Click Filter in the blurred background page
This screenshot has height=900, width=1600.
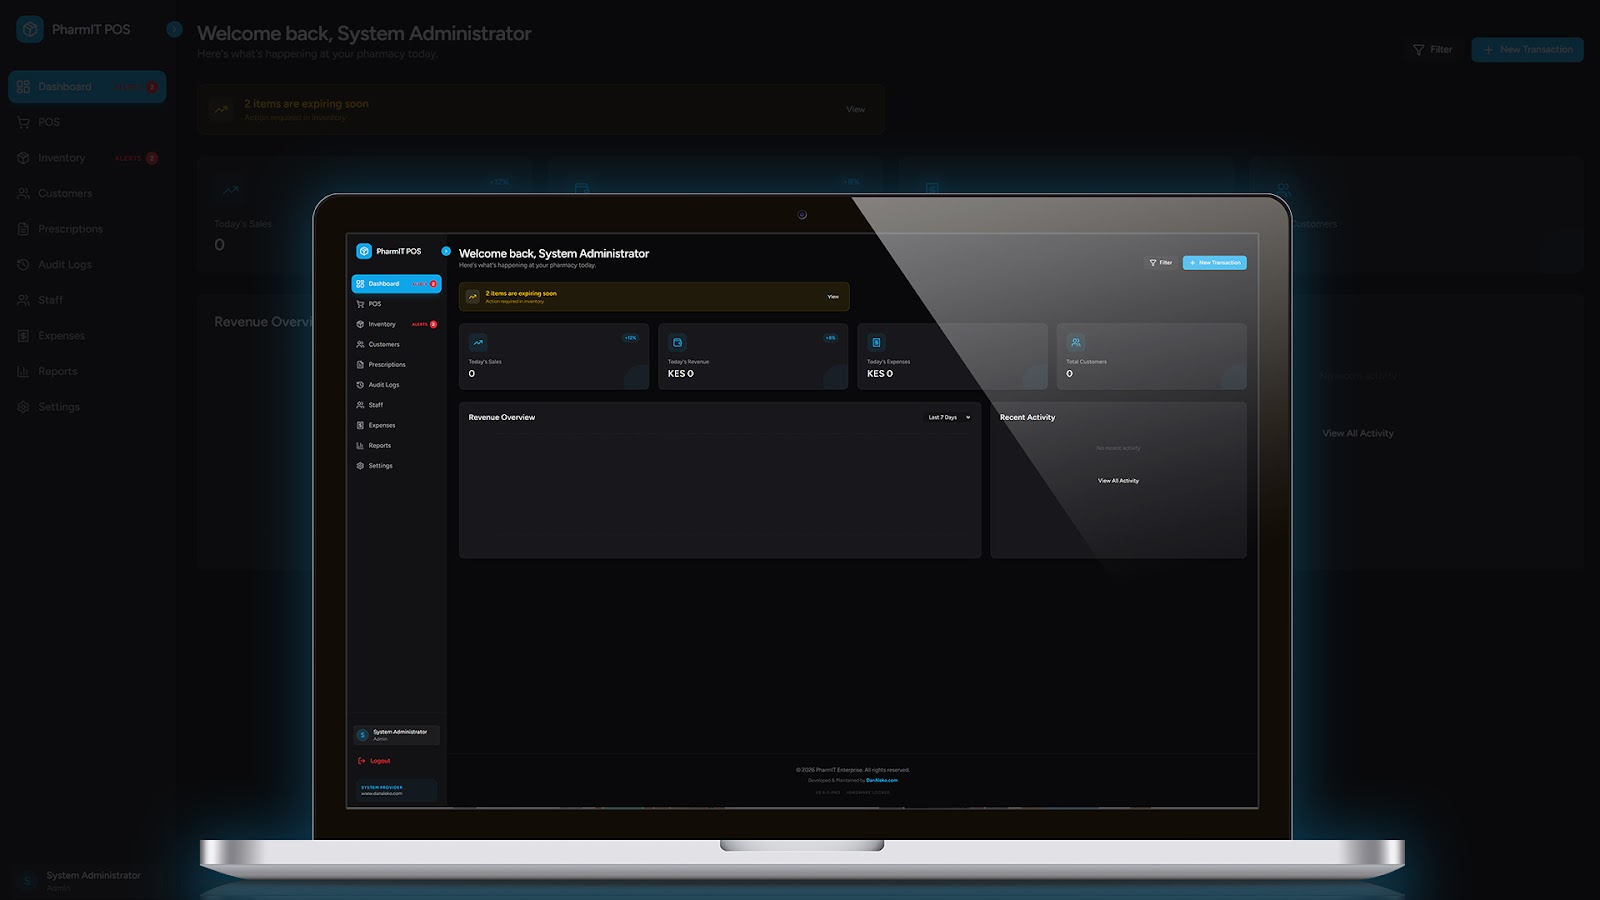(x=1433, y=49)
